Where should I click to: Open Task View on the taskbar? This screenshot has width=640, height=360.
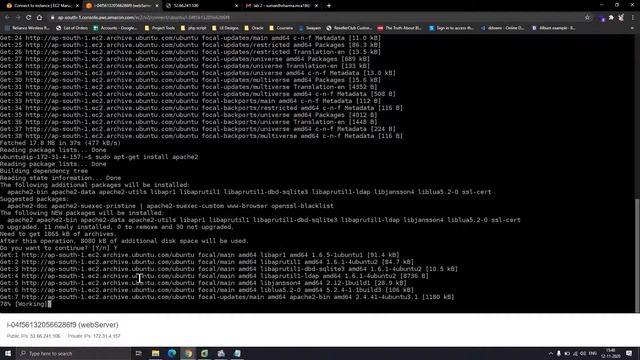pyautogui.click(x=138, y=353)
